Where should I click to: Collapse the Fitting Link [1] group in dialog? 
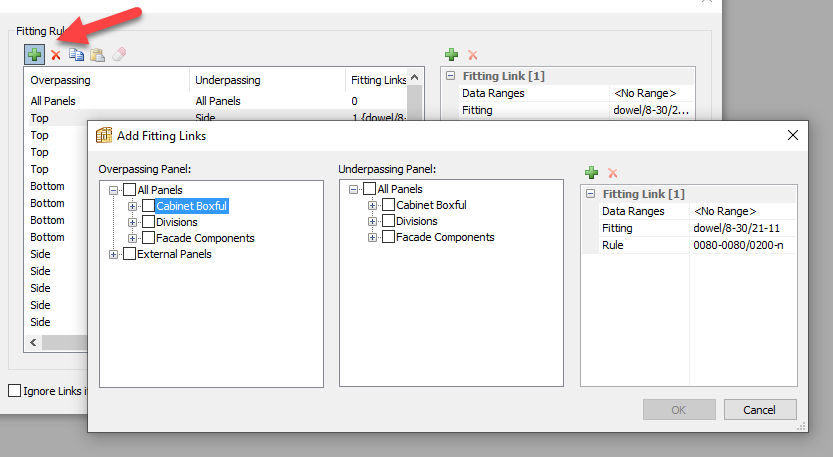(590, 194)
